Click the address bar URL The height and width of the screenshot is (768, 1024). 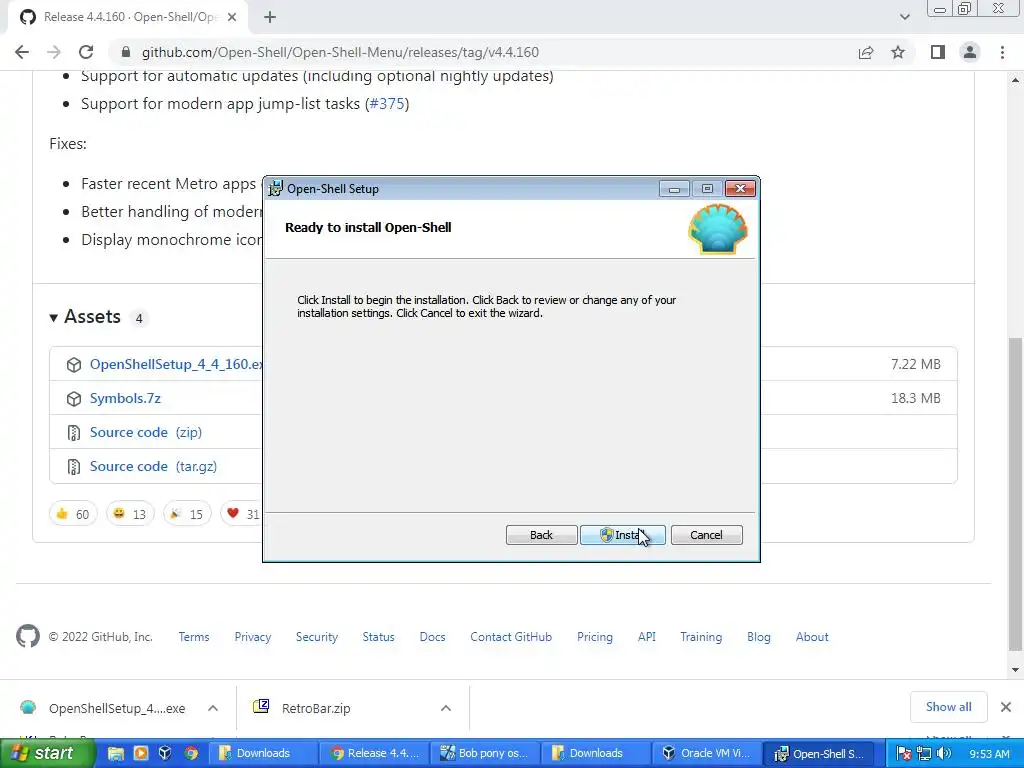coord(340,52)
